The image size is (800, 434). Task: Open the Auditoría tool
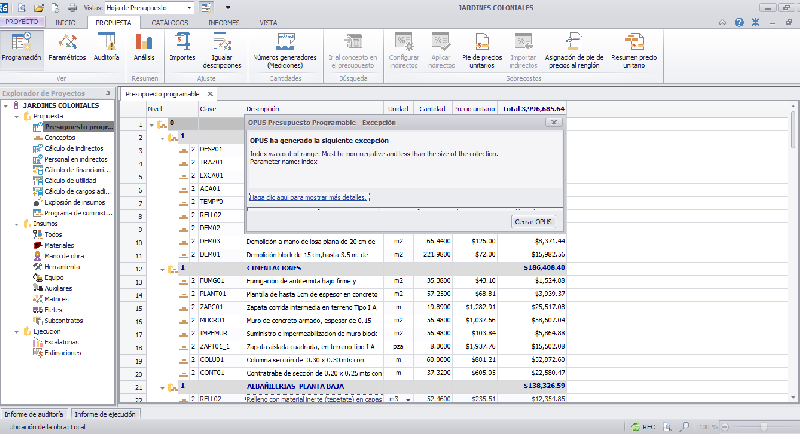[107, 47]
